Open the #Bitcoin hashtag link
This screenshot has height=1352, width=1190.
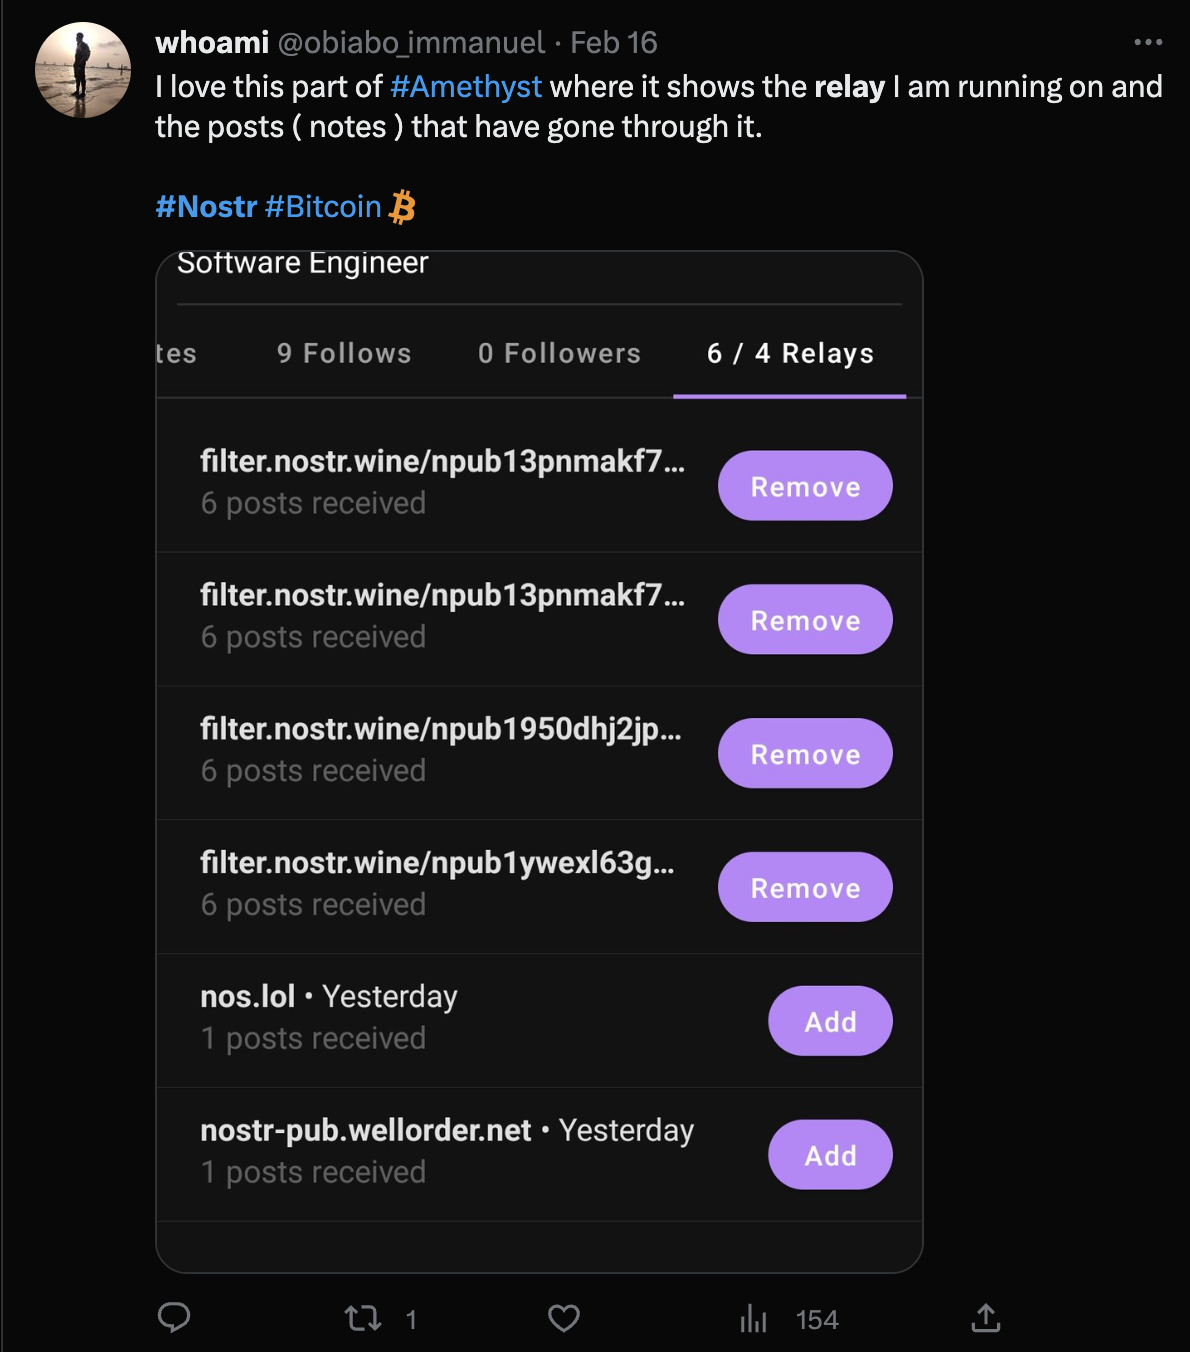click(x=323, y=207)
